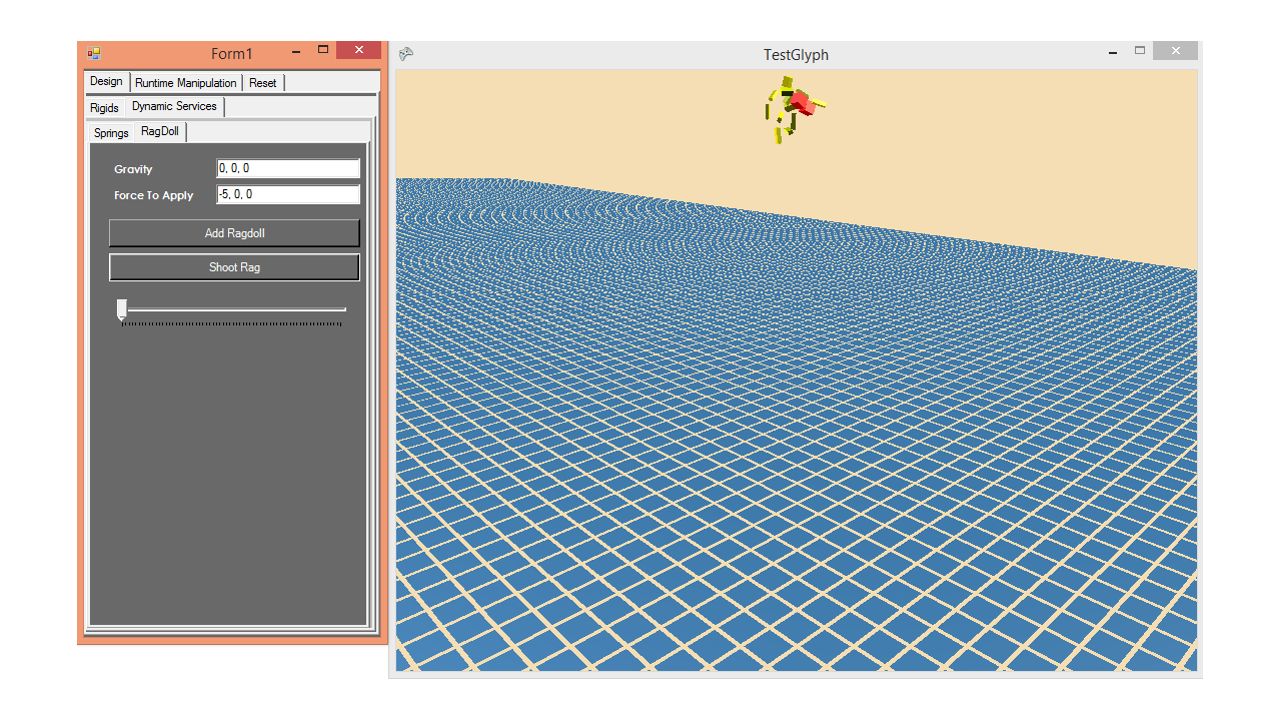
Task: Open the Dynamic Services tab
Action: pos(174,106)
